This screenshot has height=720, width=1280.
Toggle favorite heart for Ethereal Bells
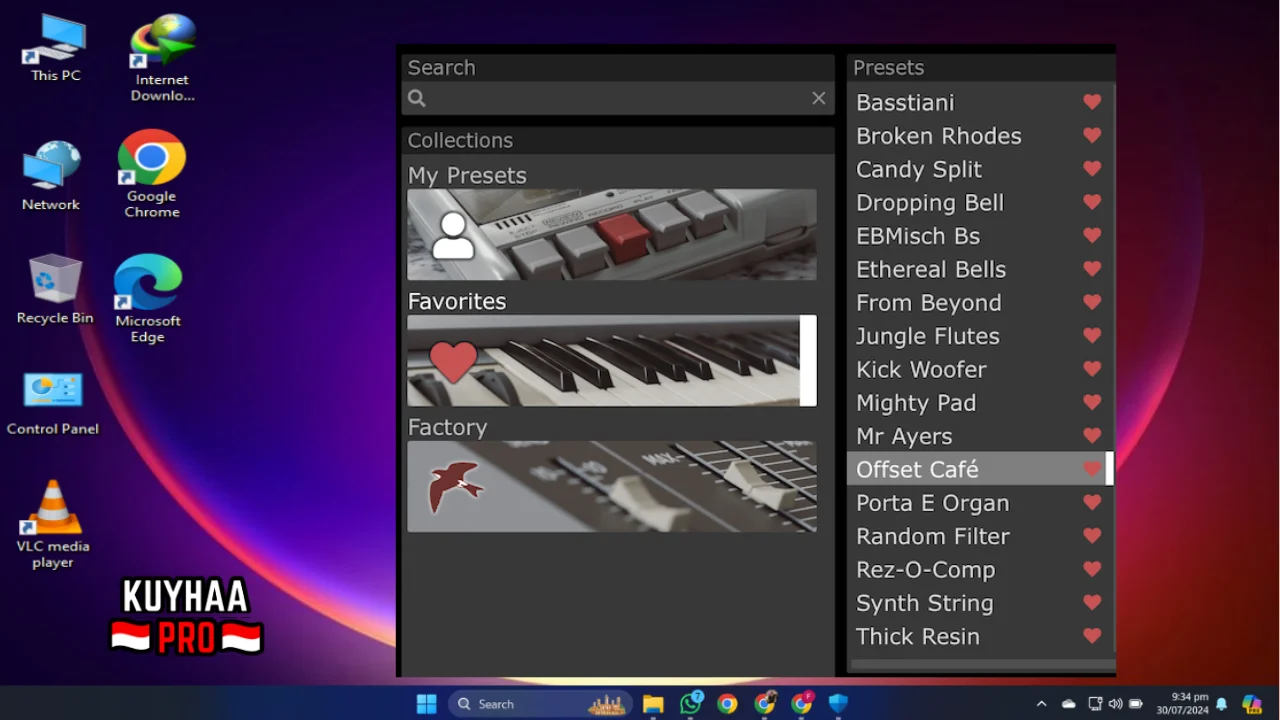pyautogui.click(x=1092, y=269)
